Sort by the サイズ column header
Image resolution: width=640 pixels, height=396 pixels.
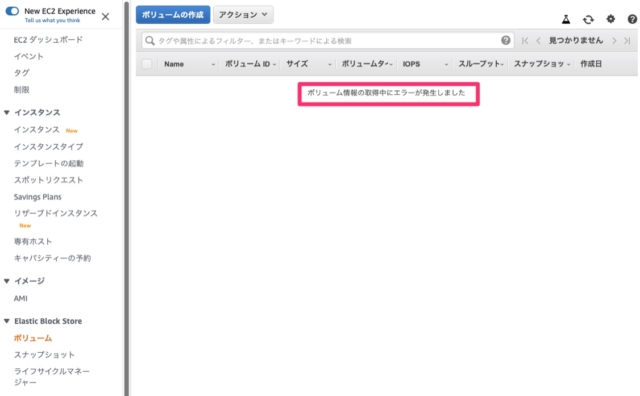[297, 64]
